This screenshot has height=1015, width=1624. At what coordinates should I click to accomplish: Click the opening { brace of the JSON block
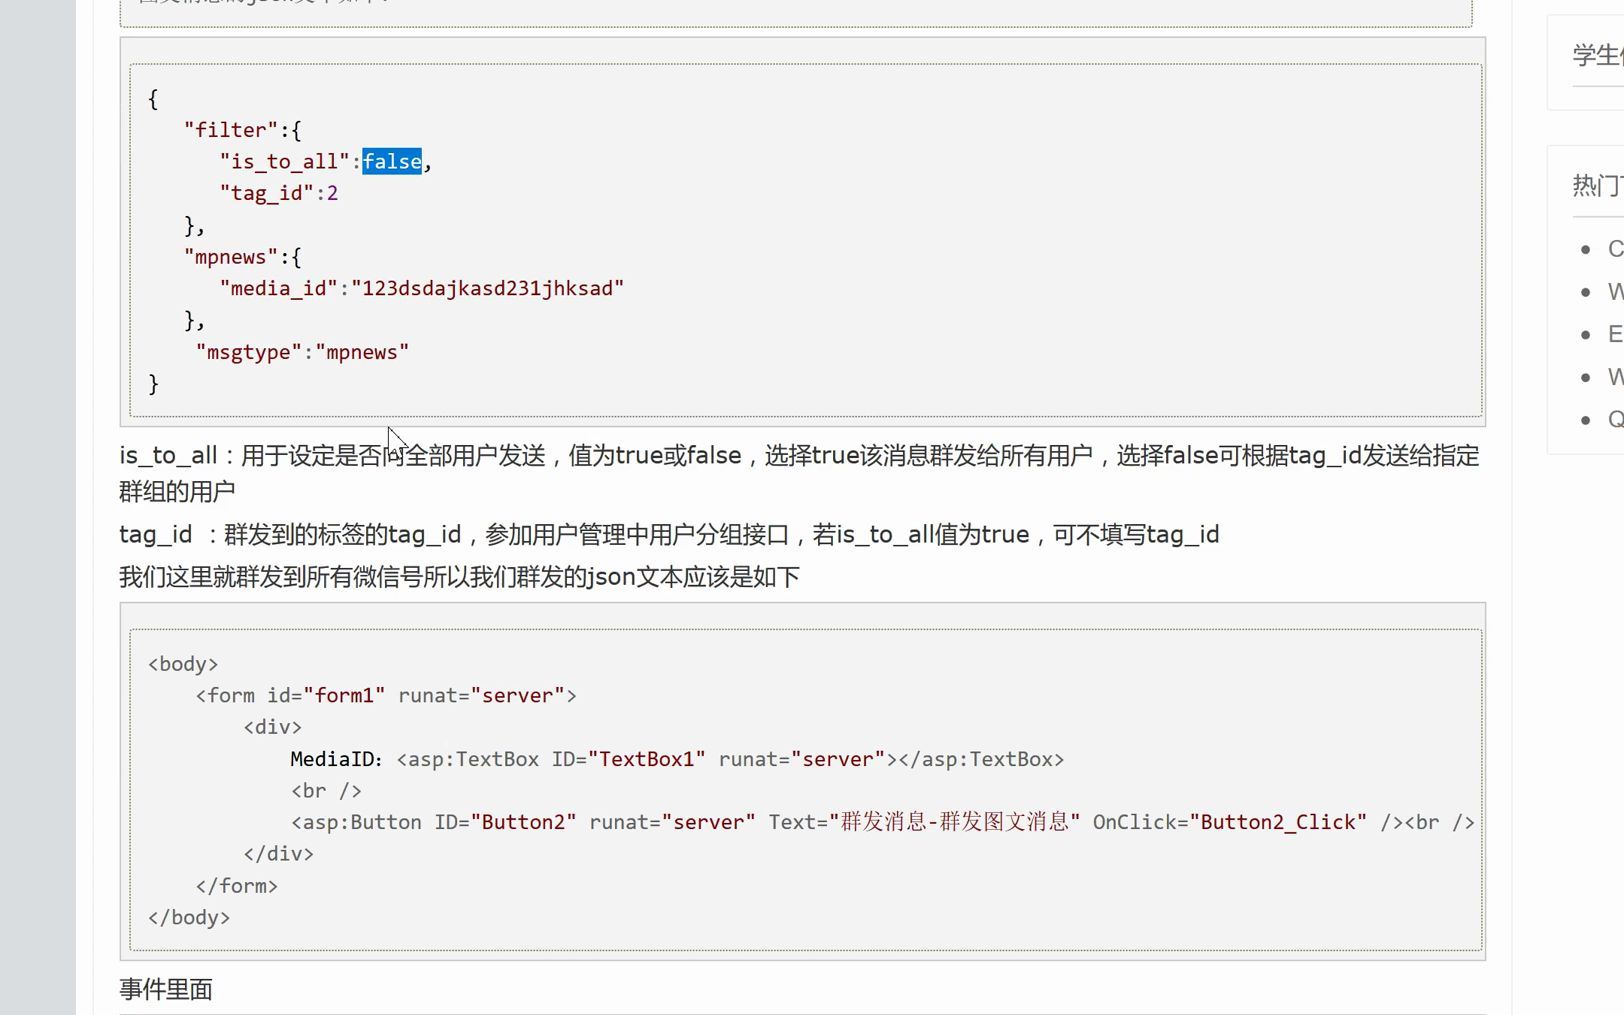(x=153, y=98)
